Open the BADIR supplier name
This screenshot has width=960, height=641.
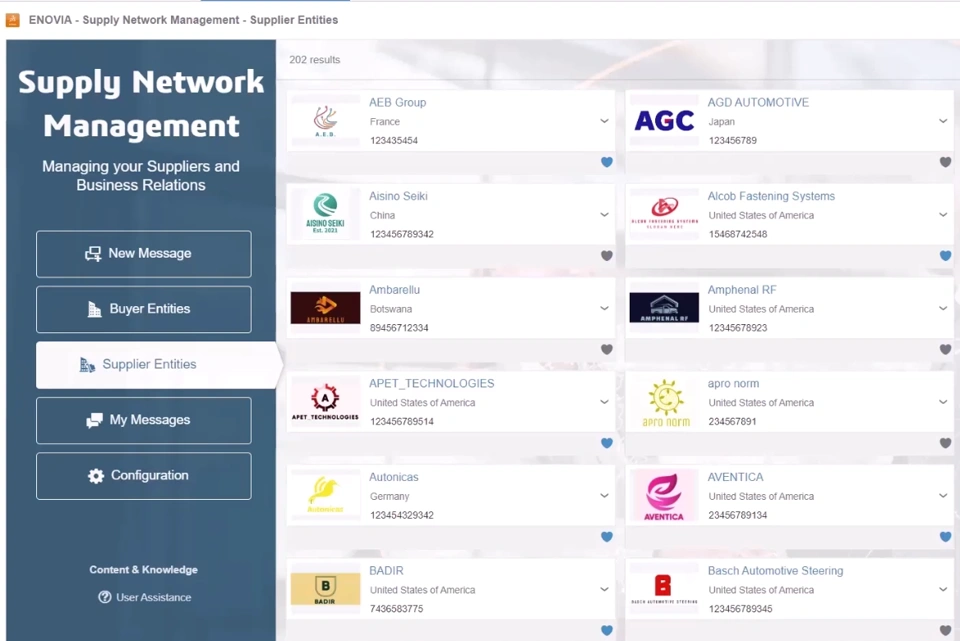pyautogui.click(x=386, y=571)
